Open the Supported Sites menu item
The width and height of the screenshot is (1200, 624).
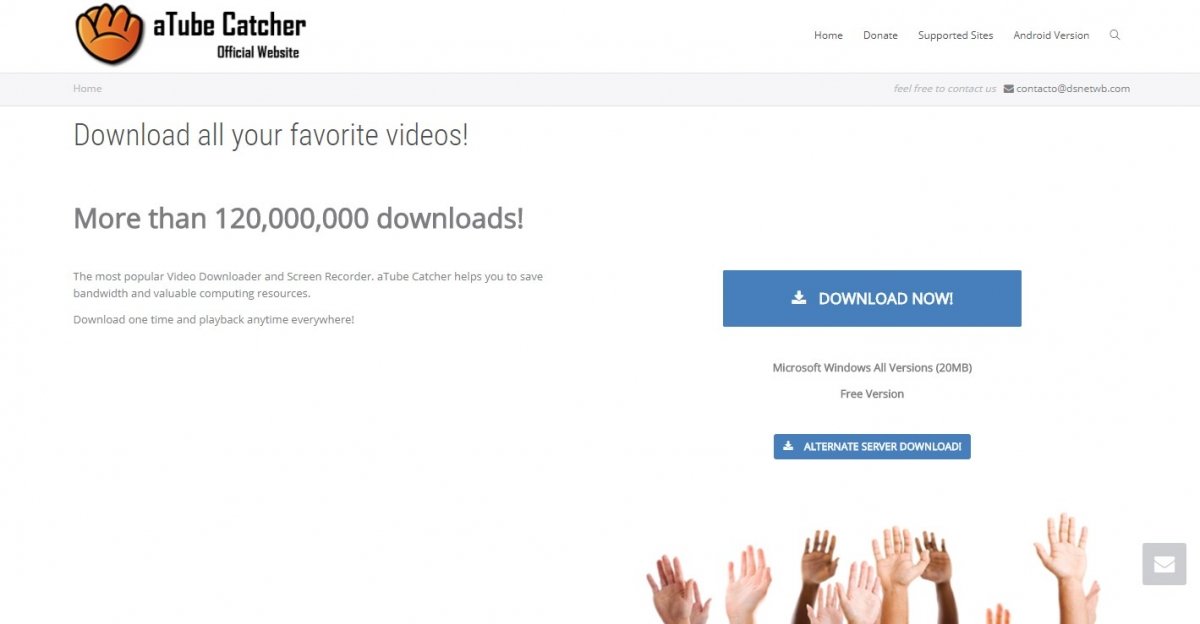[x=956, y=35]
